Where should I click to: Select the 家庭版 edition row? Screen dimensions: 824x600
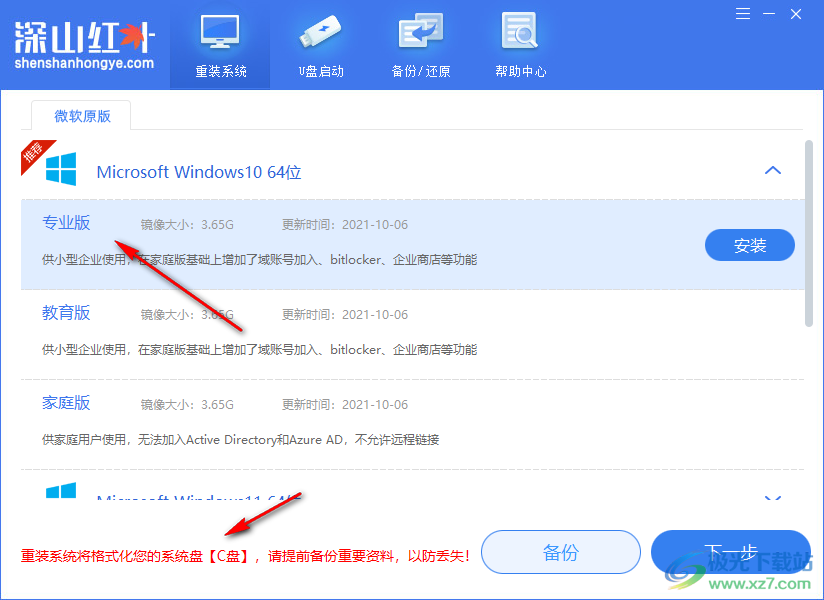pyautogui.click(x=66, y=402)
